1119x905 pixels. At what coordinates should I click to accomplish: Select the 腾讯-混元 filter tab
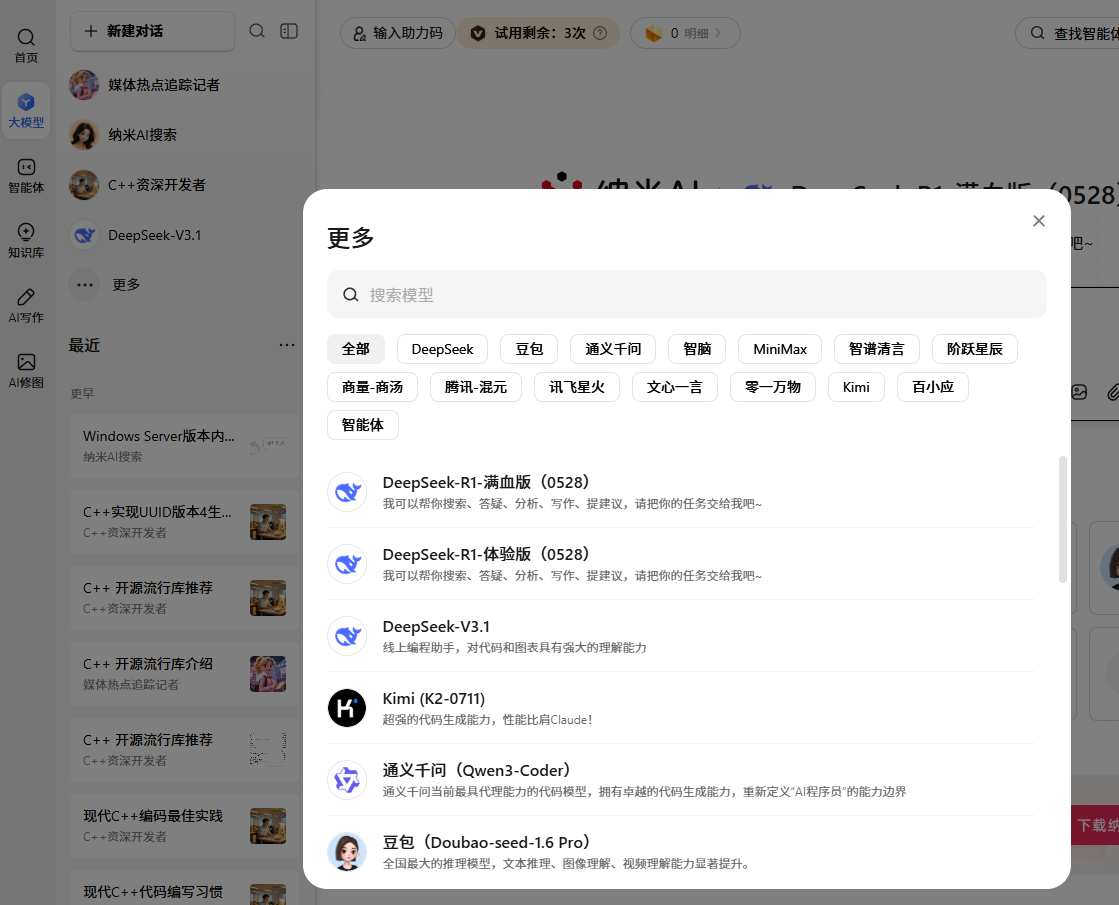tap(476, 387)
